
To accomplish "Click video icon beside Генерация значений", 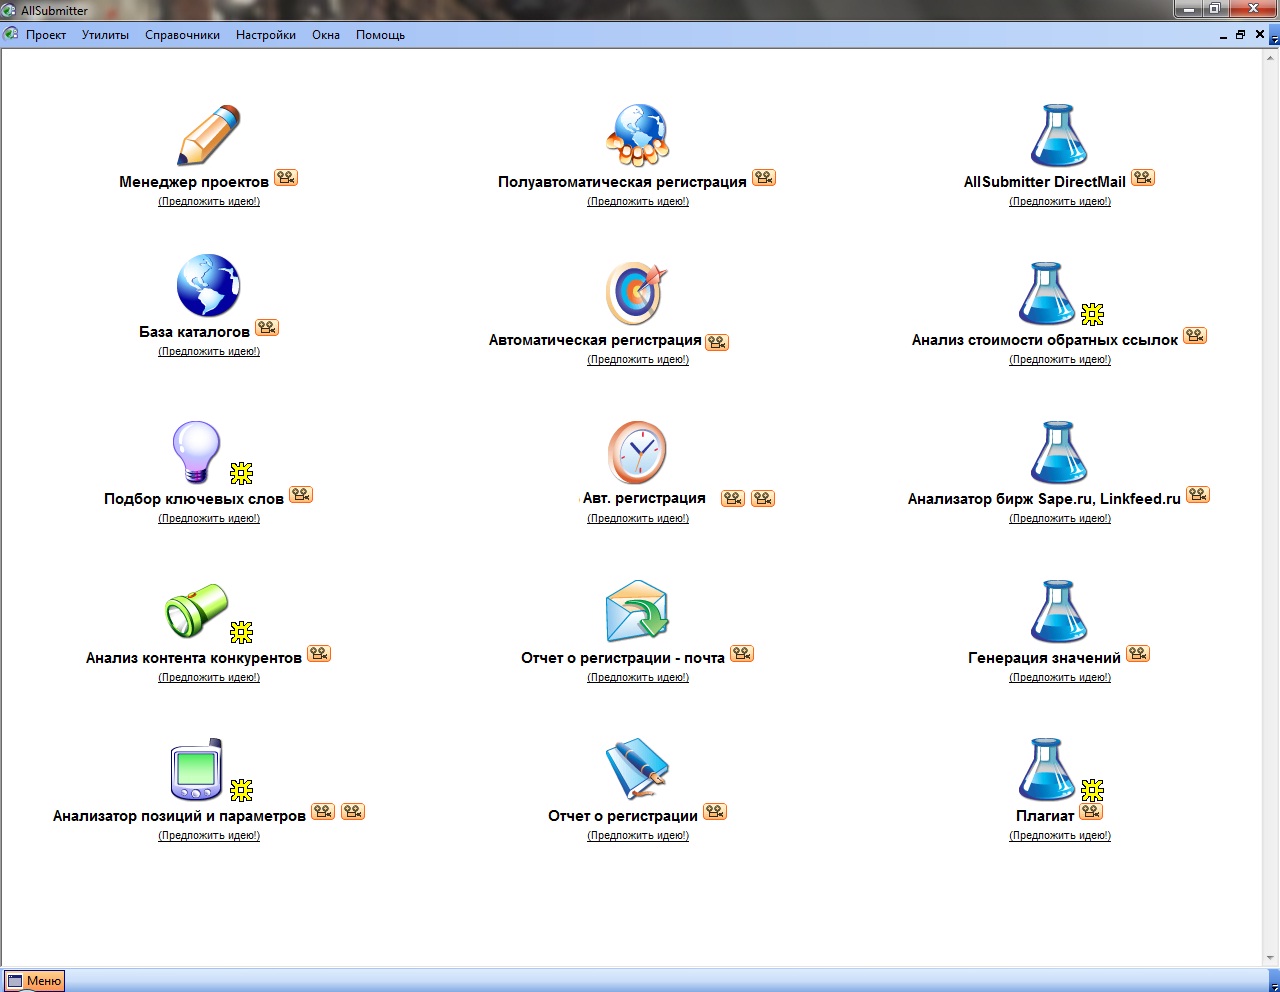I will pos(1138,654).
